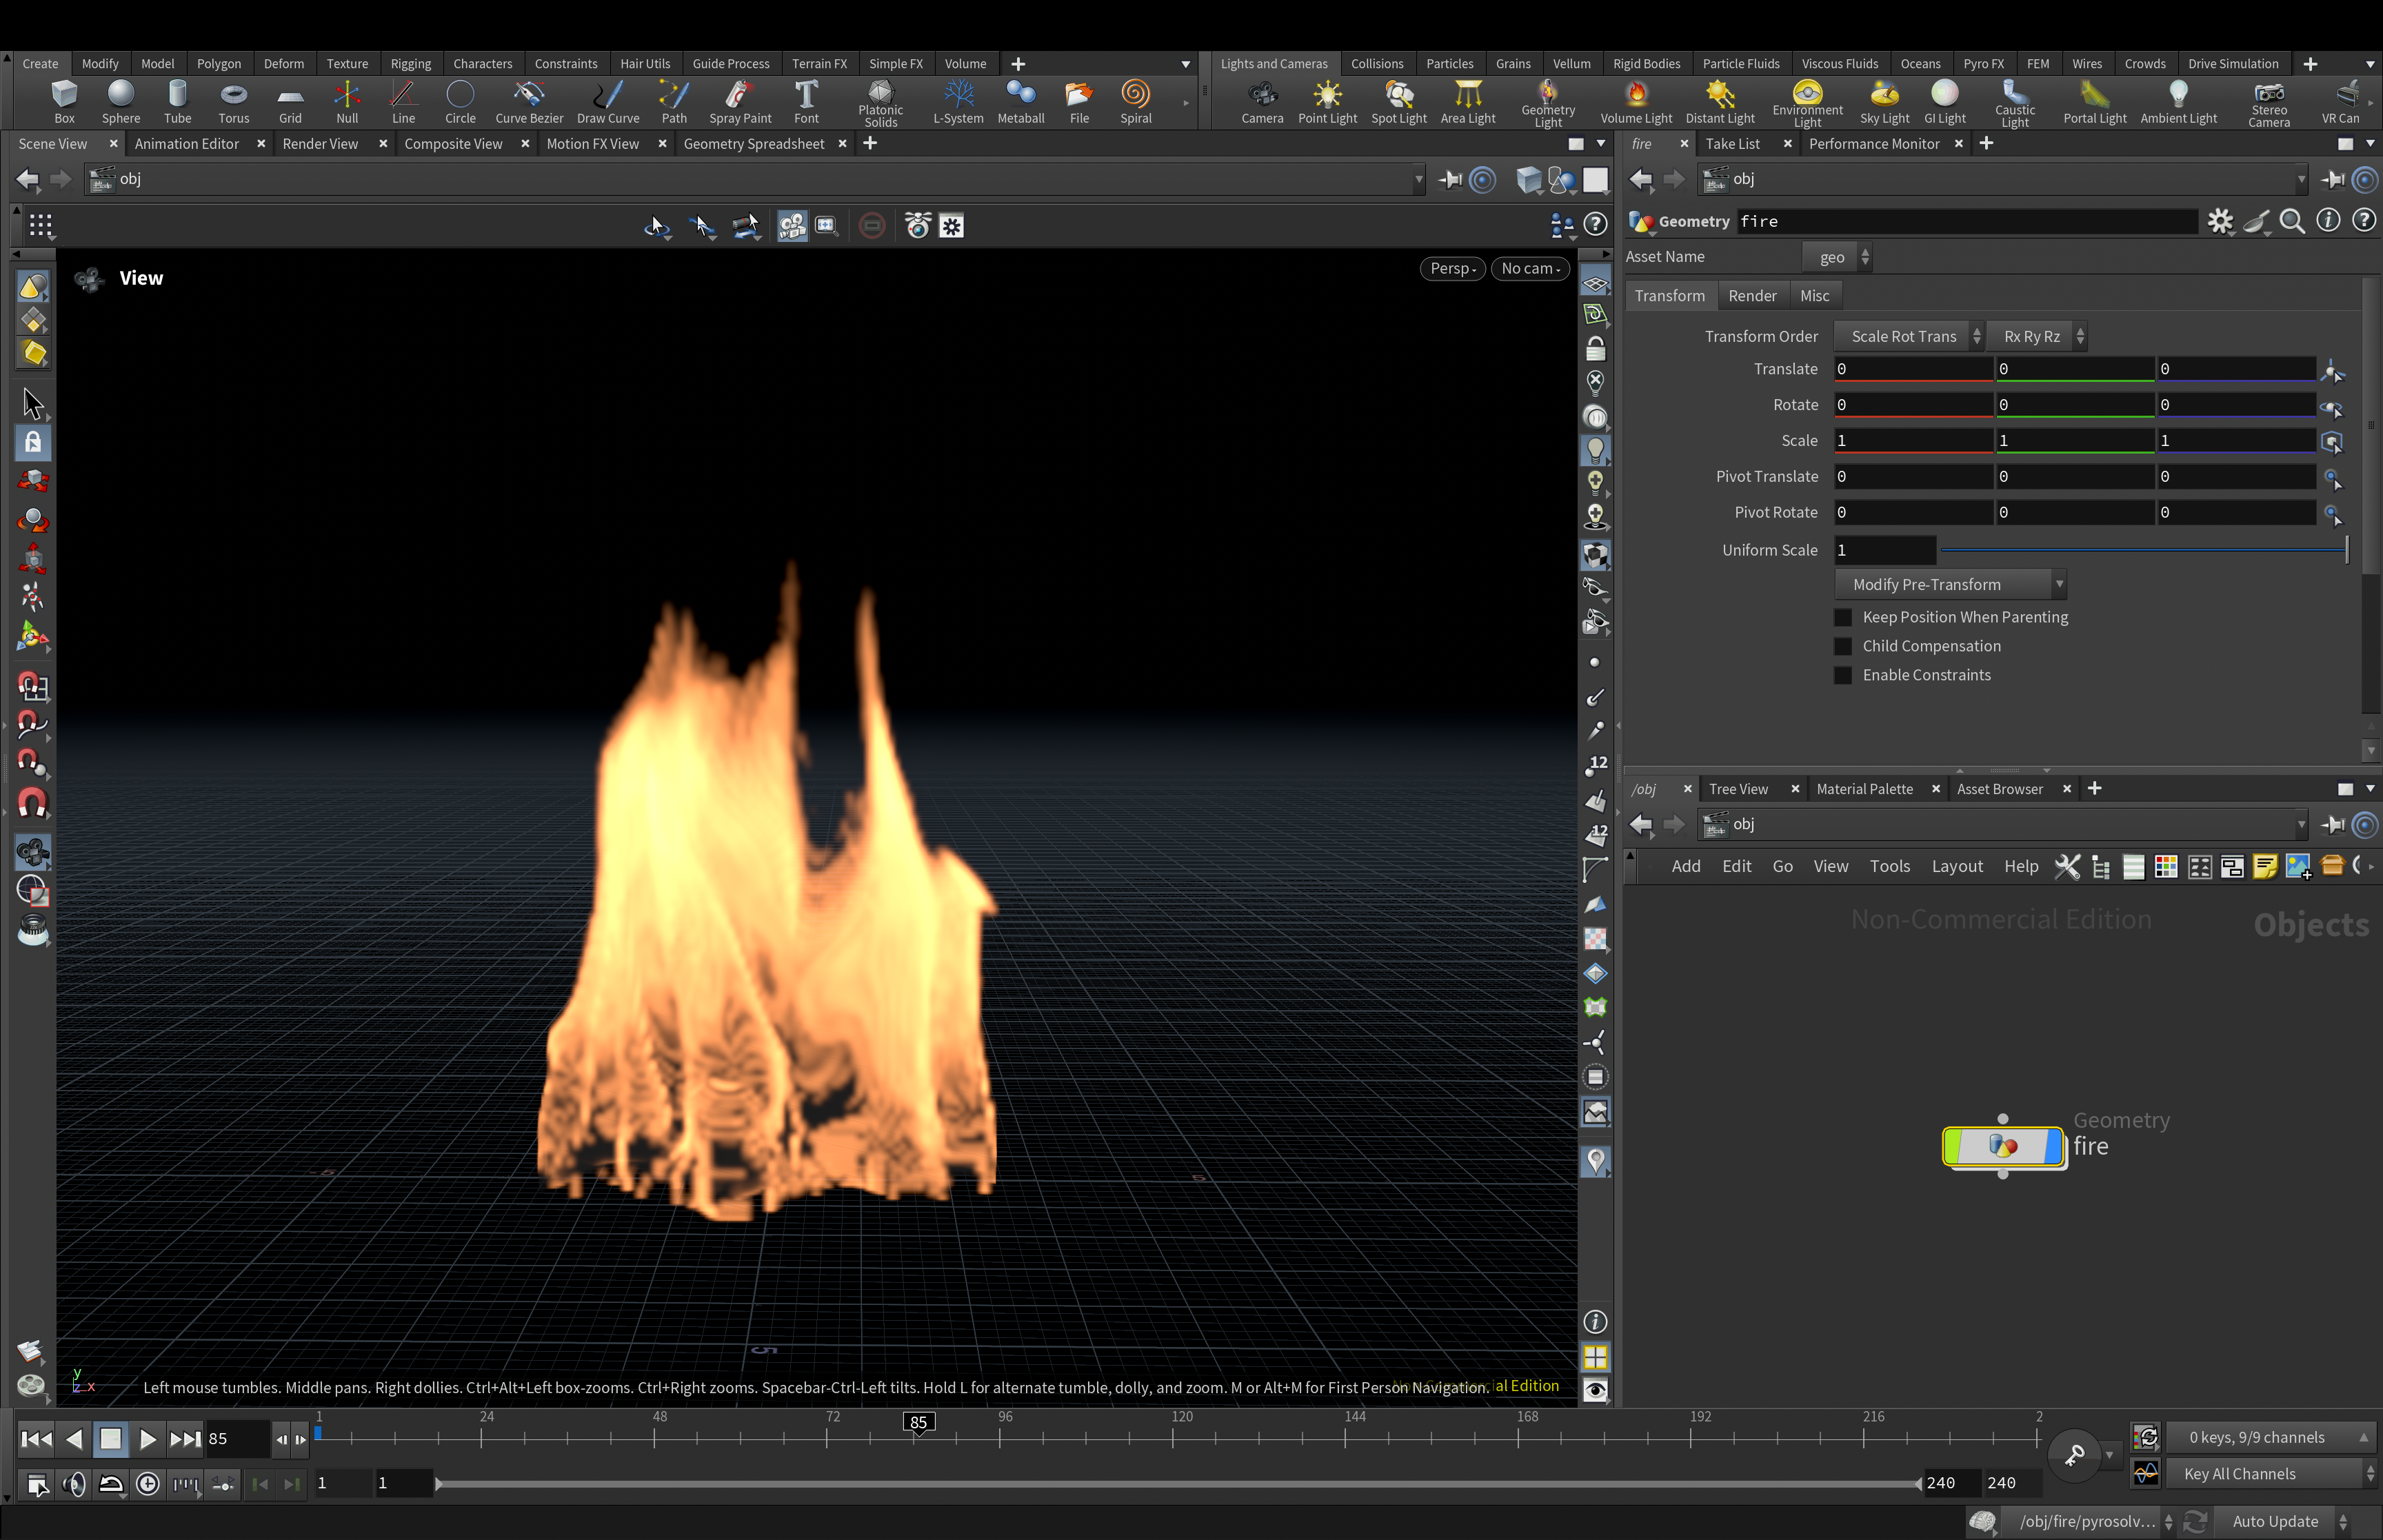Toggle the Enable Constraints checkbox
Viewport: 2383px width, 1540px height.
(1843, 675)
